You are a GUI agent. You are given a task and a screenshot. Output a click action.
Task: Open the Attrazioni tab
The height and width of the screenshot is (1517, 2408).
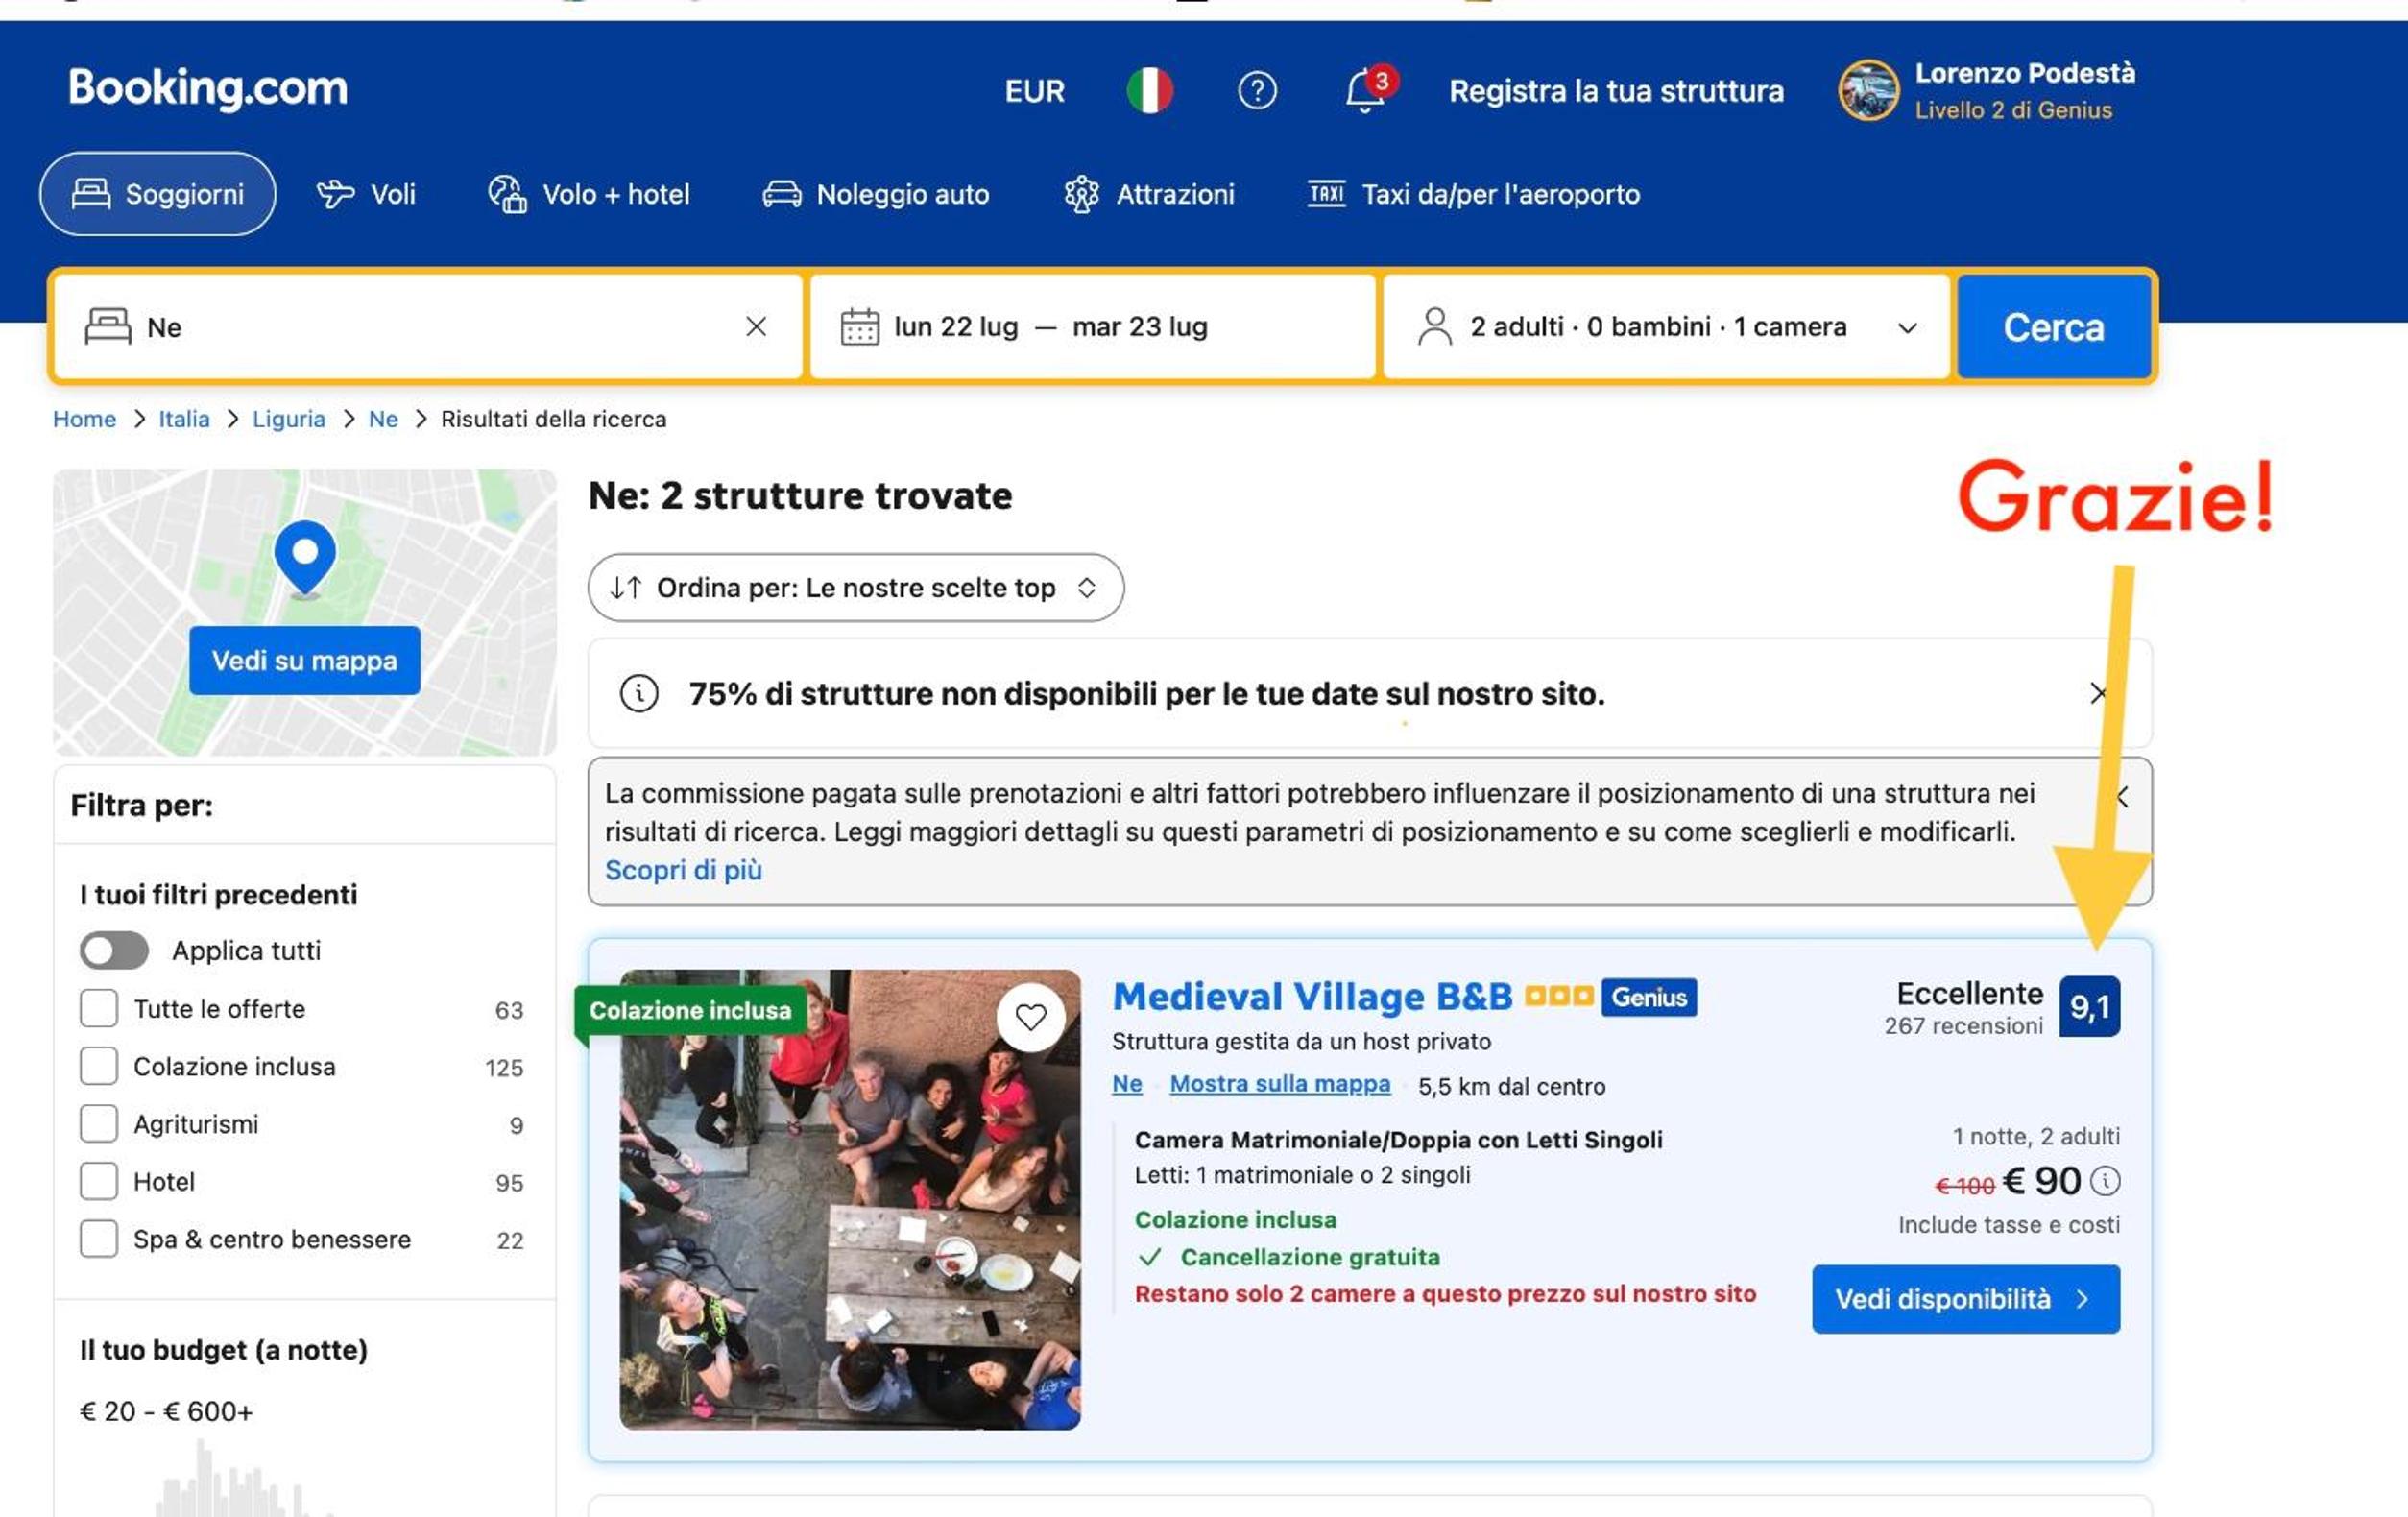coord(1149,194)
